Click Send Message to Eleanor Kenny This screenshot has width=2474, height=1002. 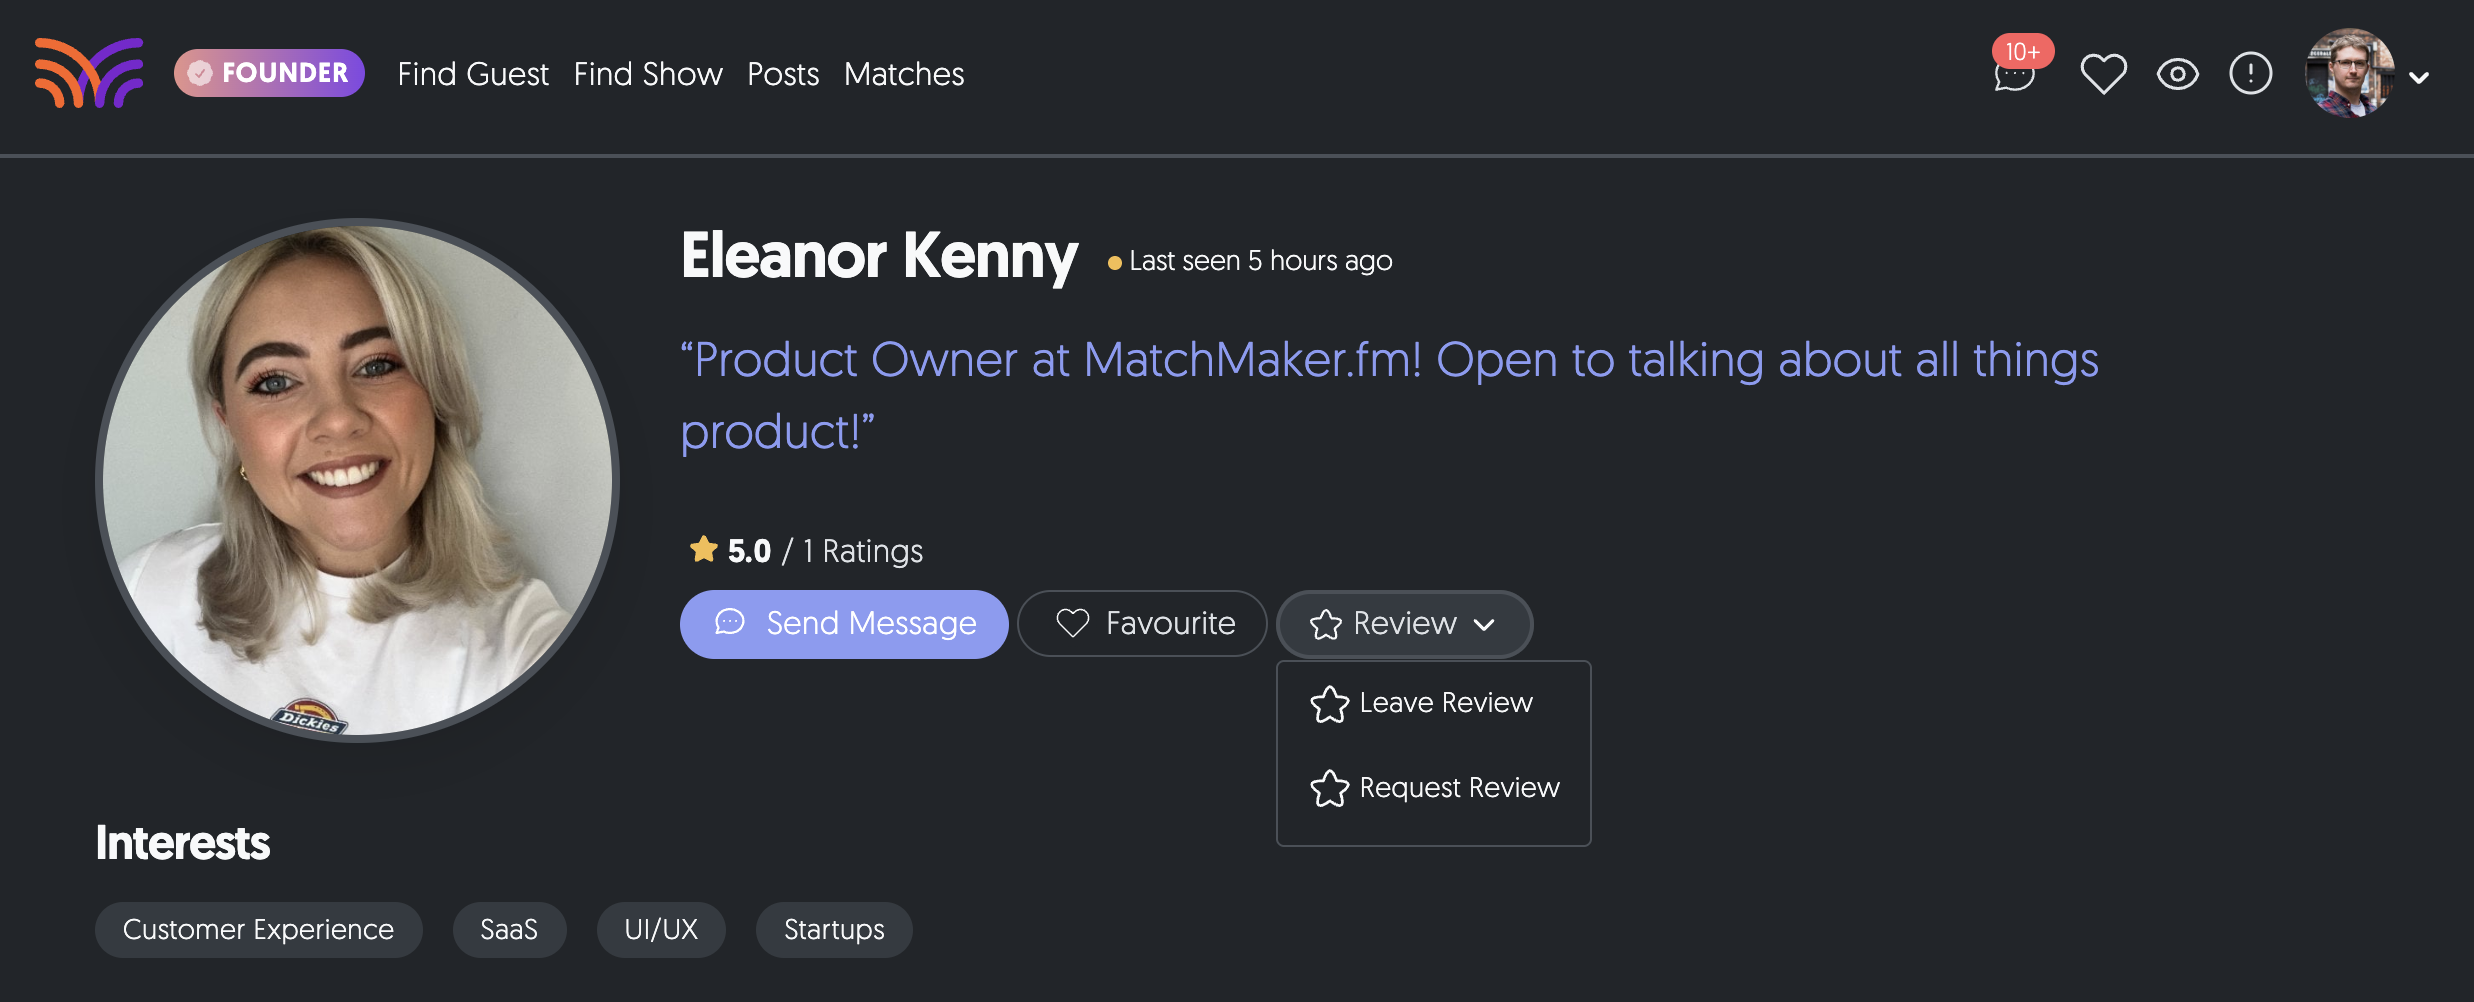coord(843,623)
